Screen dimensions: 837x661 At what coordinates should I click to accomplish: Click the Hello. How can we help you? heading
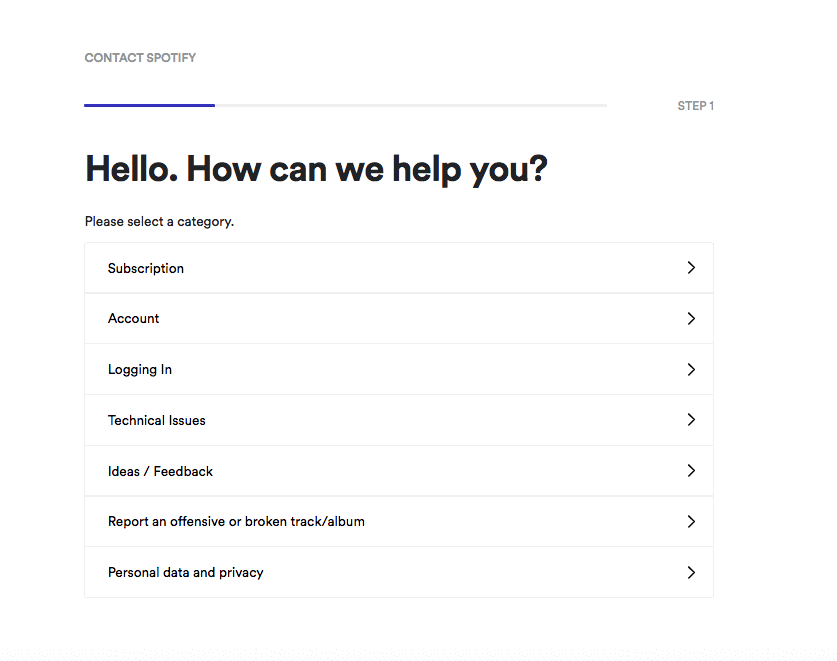[x=315, y=168]
